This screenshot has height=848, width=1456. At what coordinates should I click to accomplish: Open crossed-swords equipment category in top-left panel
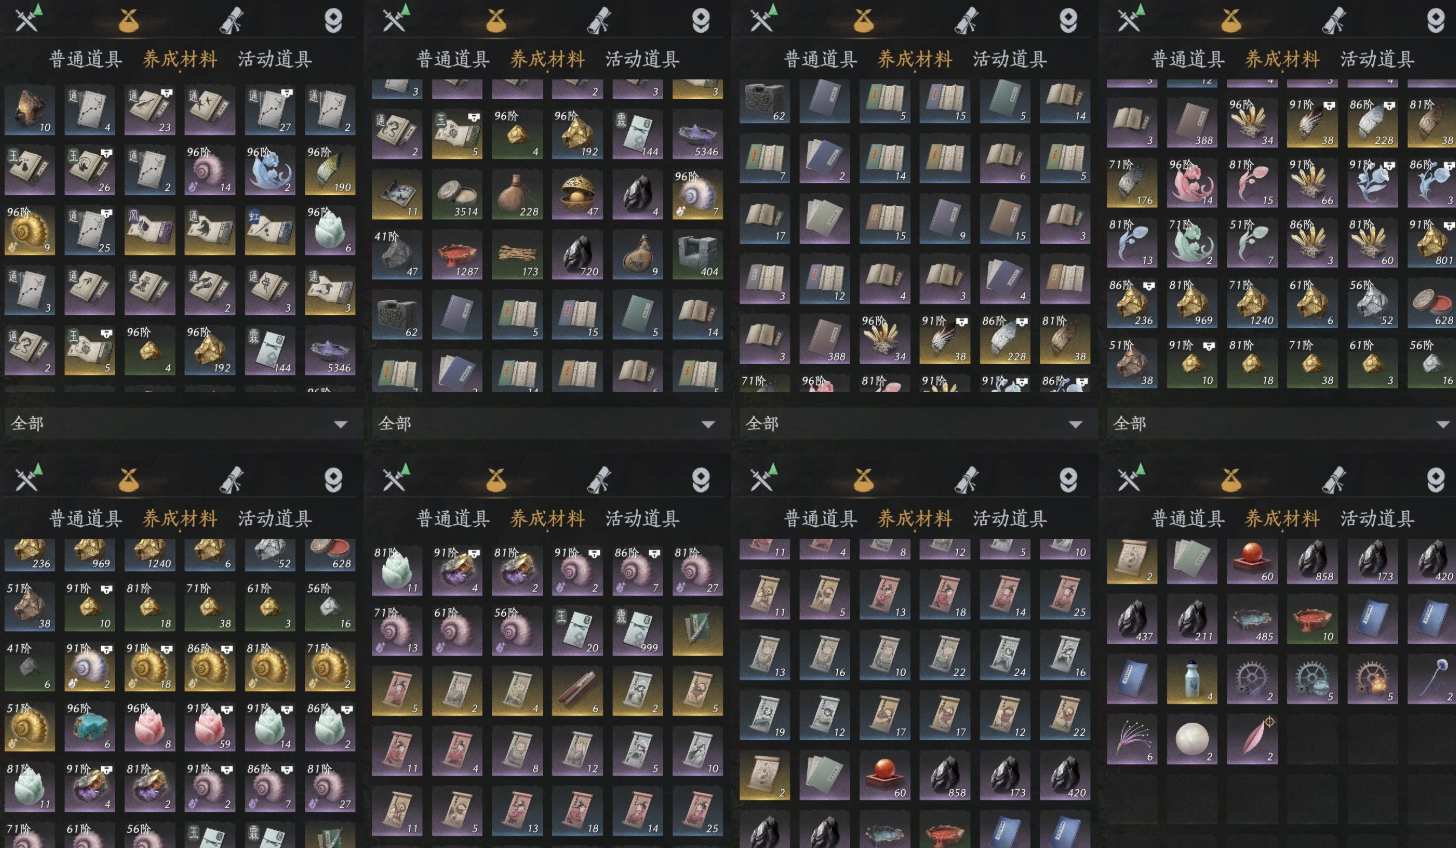click(29, 17)
